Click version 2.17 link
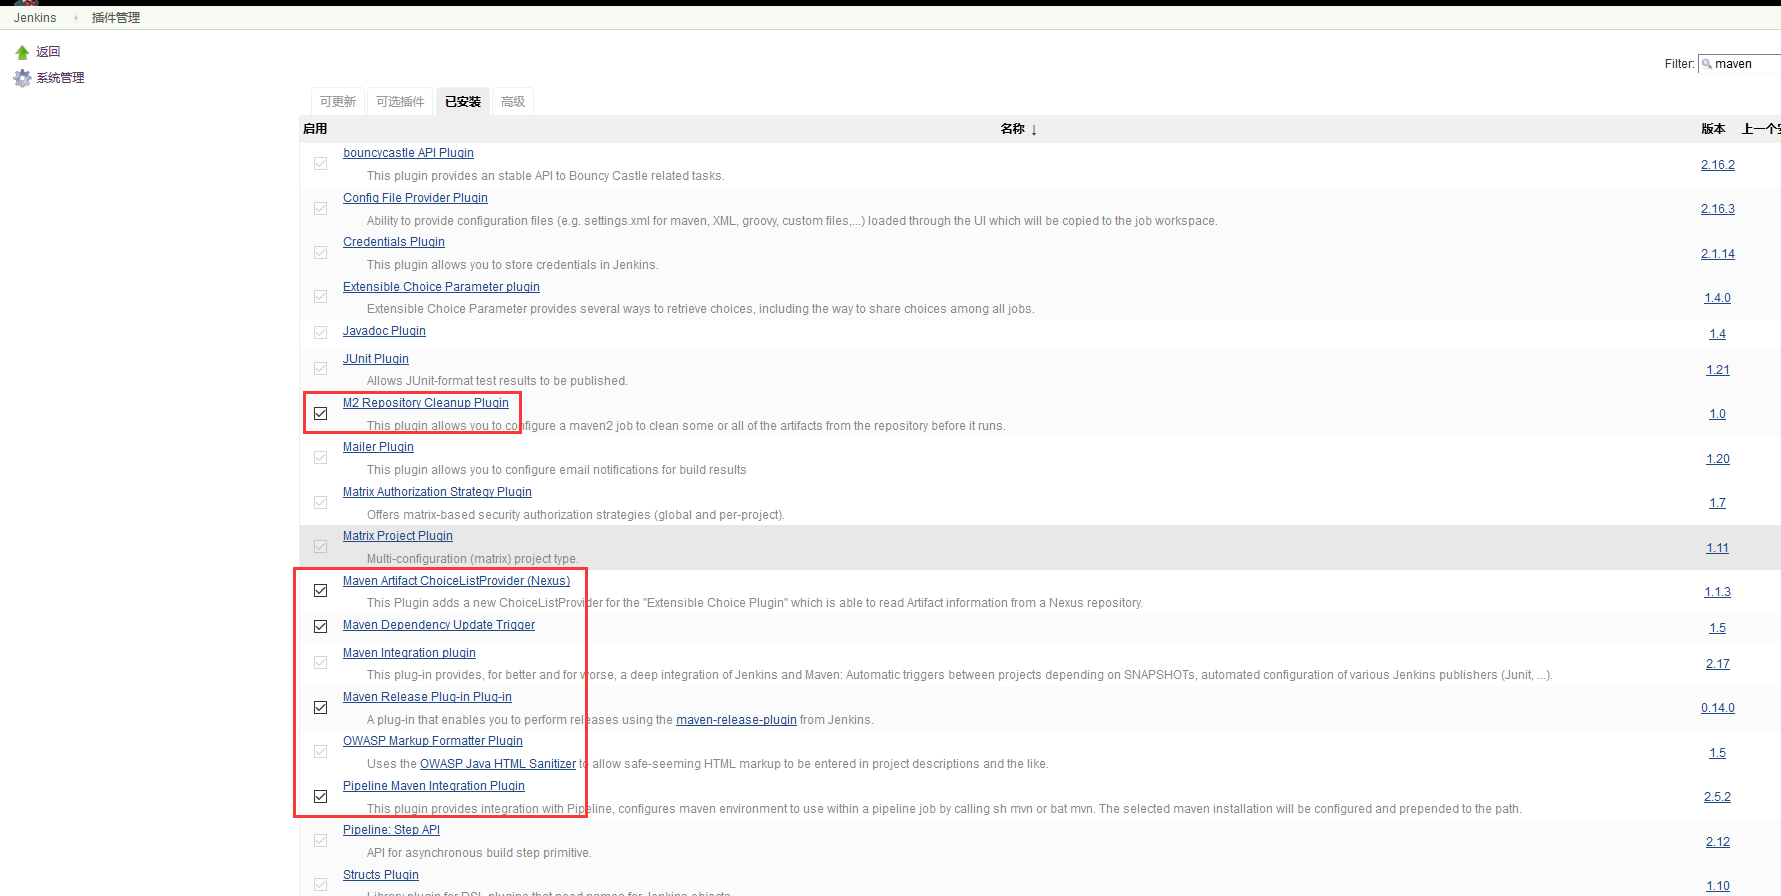 (x=1718, y=664)
